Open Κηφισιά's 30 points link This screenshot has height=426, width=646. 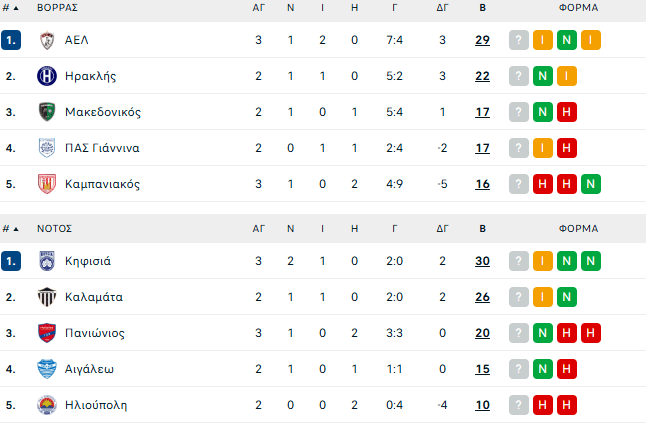click(482, 261)
